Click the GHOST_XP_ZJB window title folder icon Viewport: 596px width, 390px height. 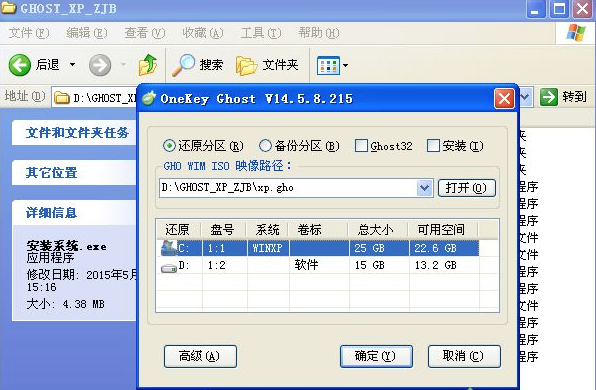[x=8, y=8]
